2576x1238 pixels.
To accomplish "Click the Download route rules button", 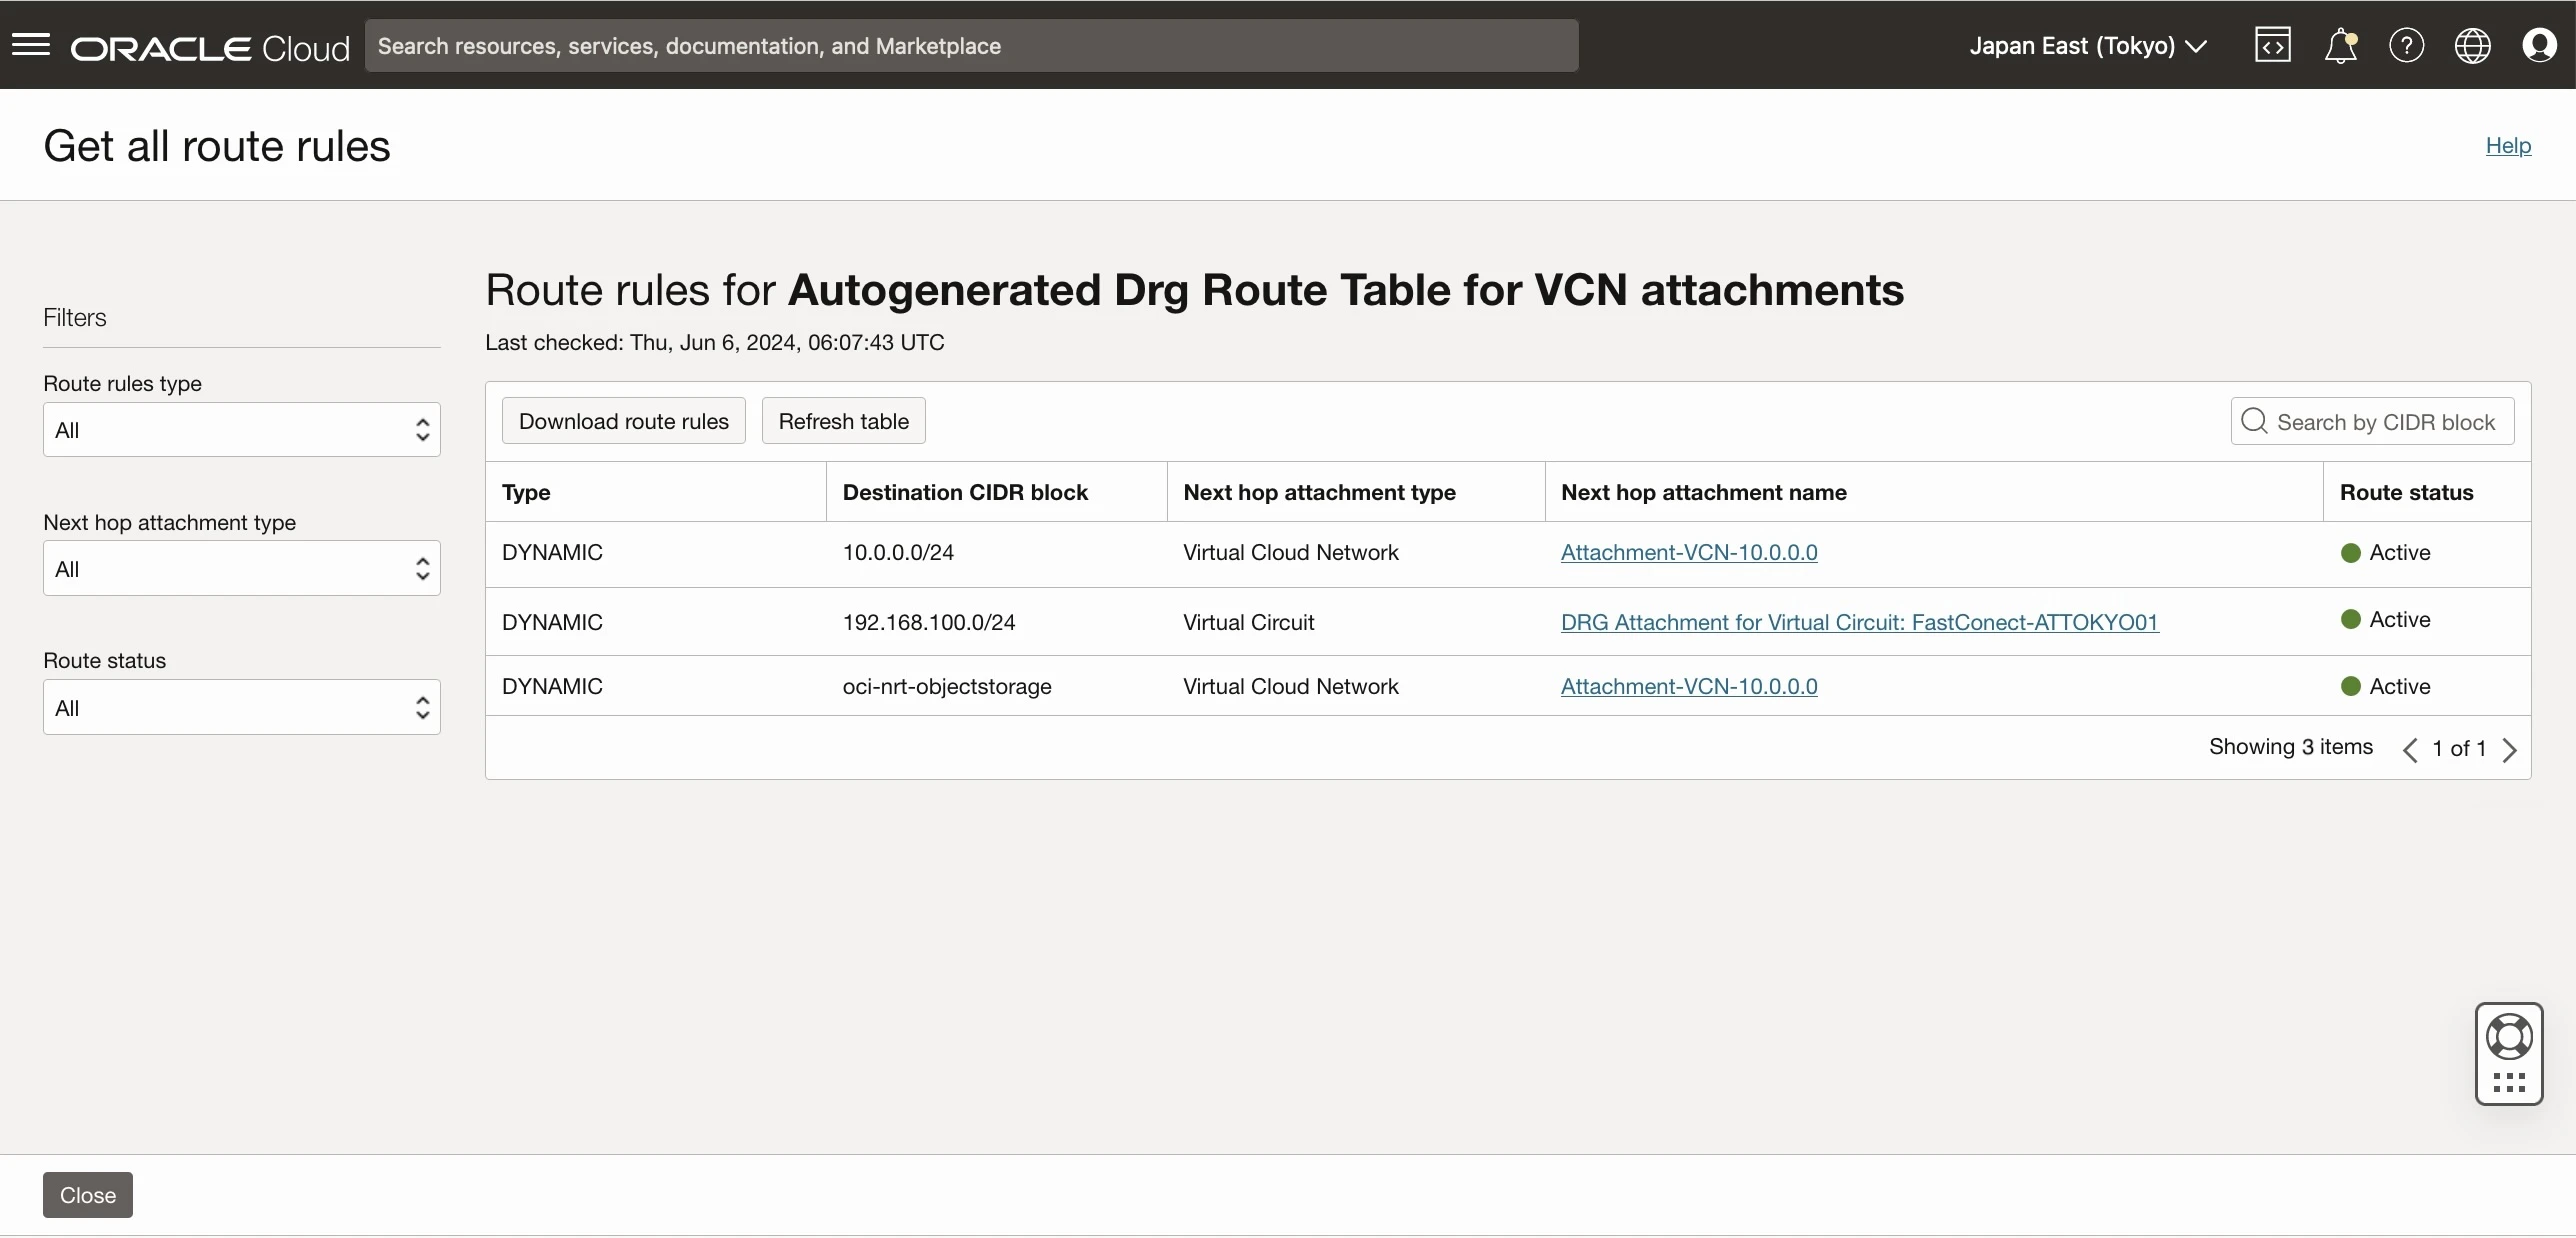I will [x=624, y=421].
